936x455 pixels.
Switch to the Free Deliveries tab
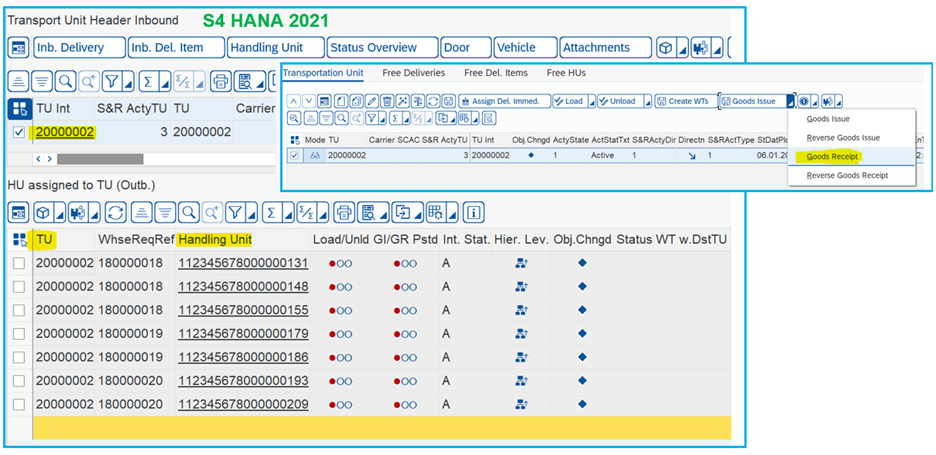[414, 73]
